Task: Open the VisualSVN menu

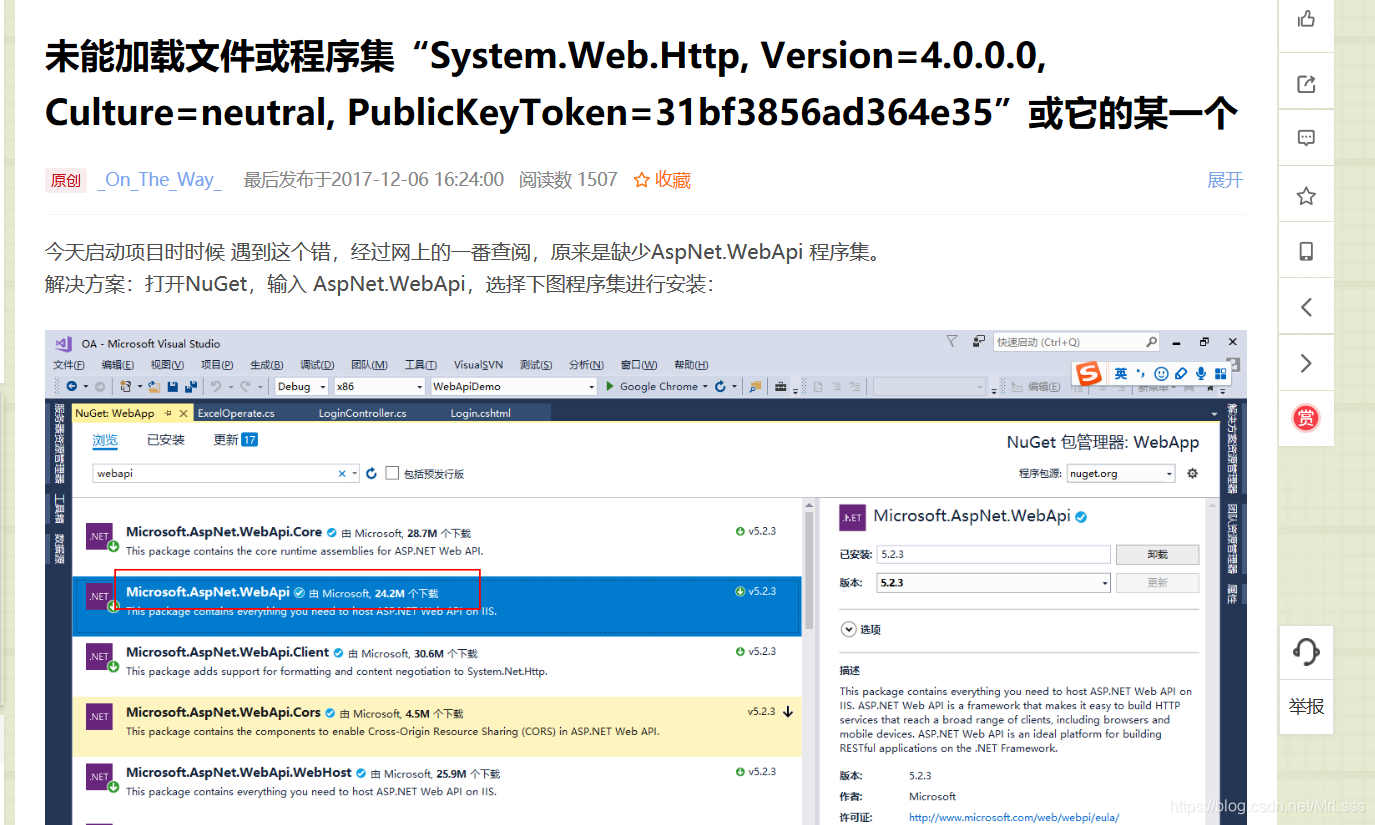Action: (x=478, y=365)
